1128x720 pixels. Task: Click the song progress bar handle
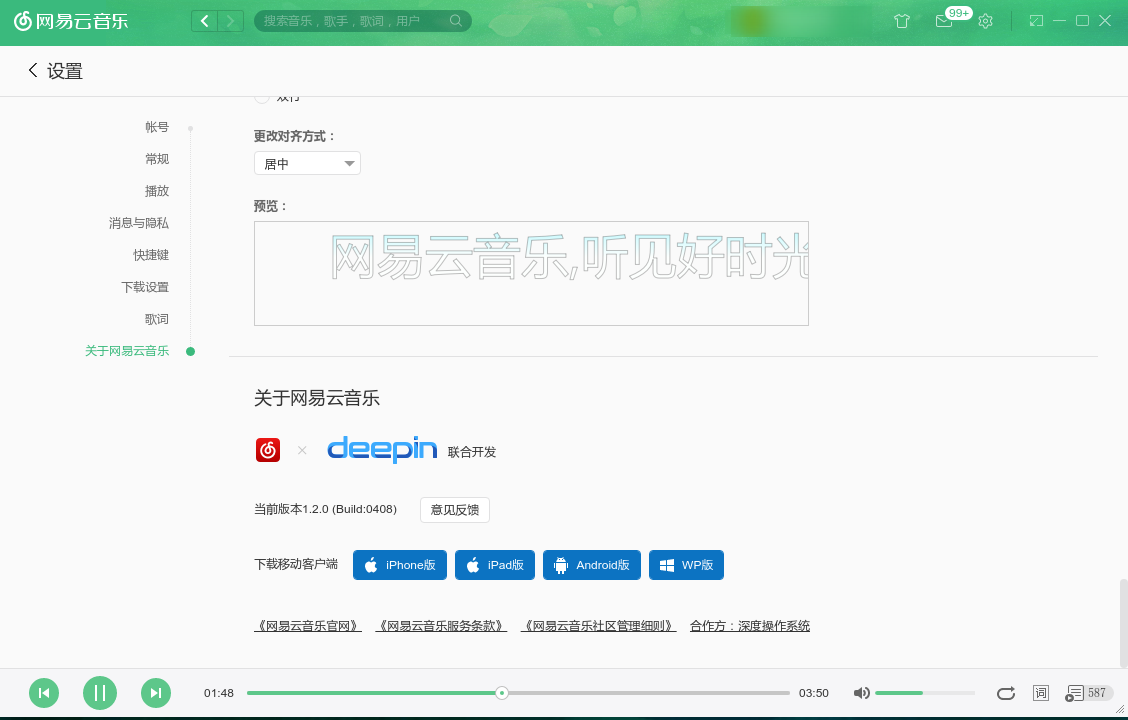(x=502, y=693)
